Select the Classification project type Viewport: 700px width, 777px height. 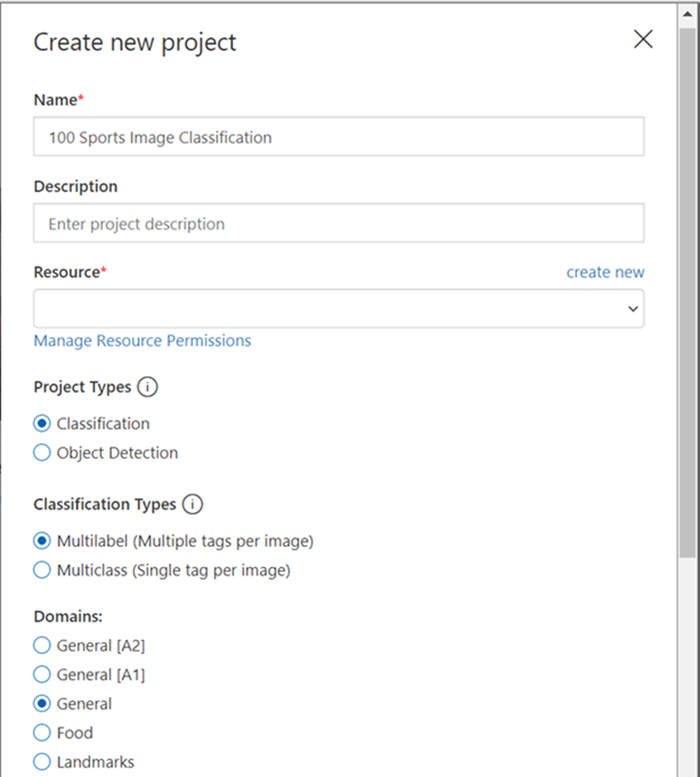click(42, 424)
